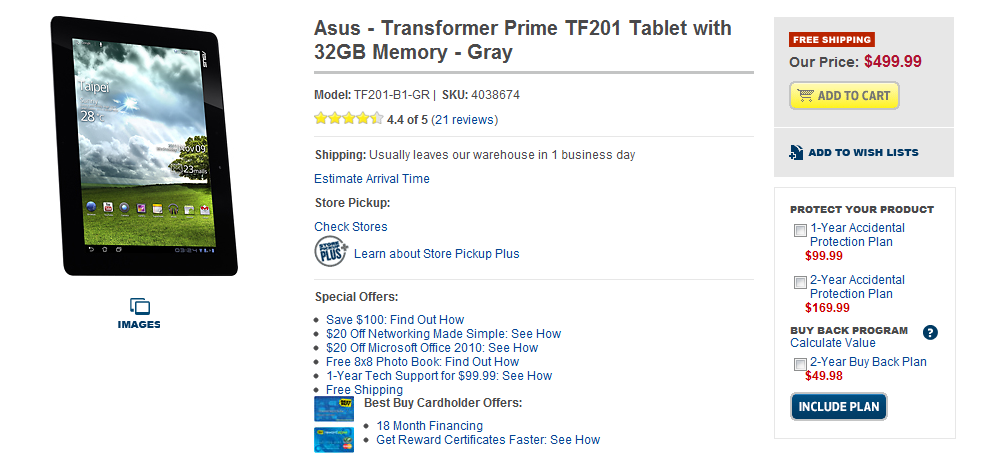This screenshot has width=990, height=465.
Task: Enable the 2-Year Buy Back Plan checkbox
Action: coord(800,365)
